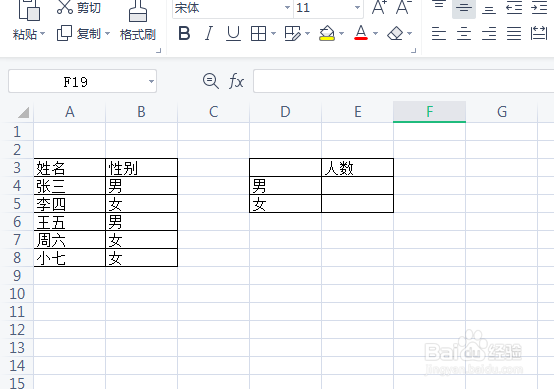The width and height of the screenshot is (554, 389).
Task: Select column B header
Action: click(141, 112)
